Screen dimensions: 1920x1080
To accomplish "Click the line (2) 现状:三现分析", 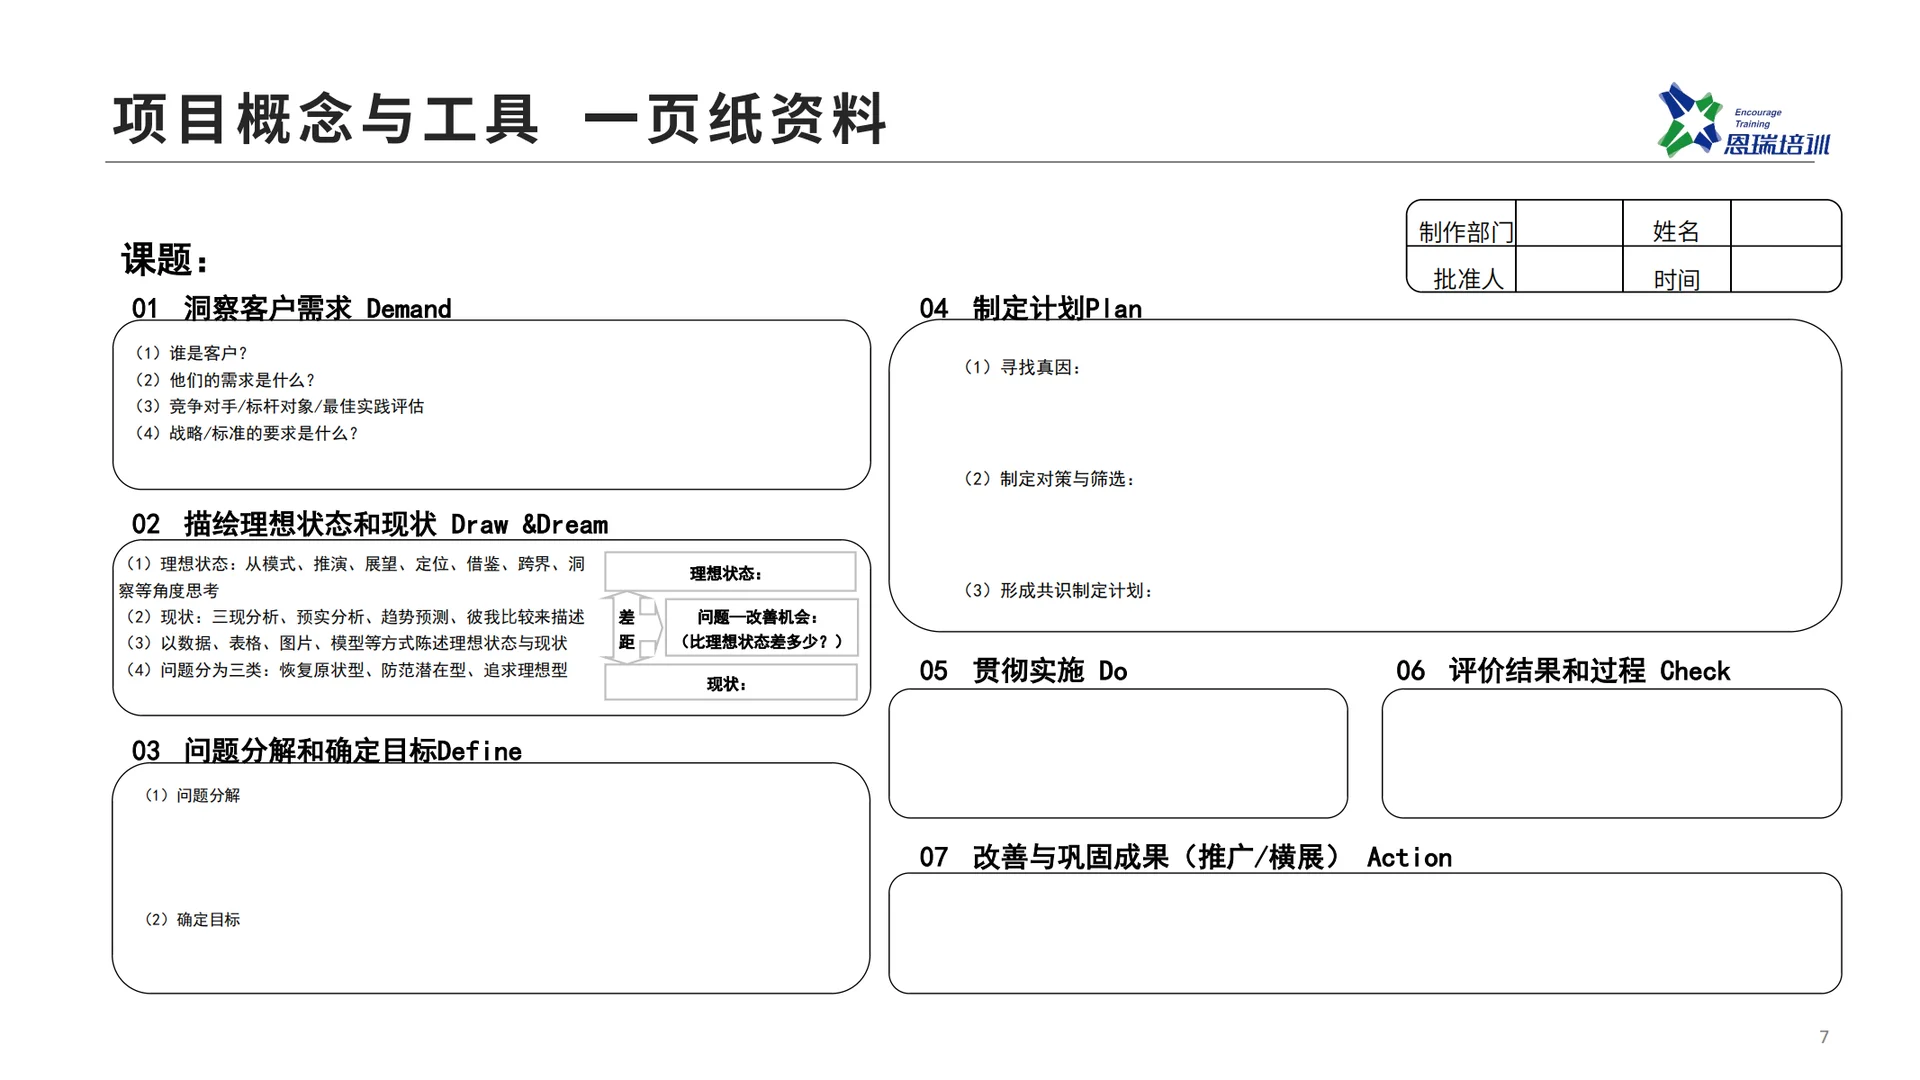I will click(x=355, y=617).
